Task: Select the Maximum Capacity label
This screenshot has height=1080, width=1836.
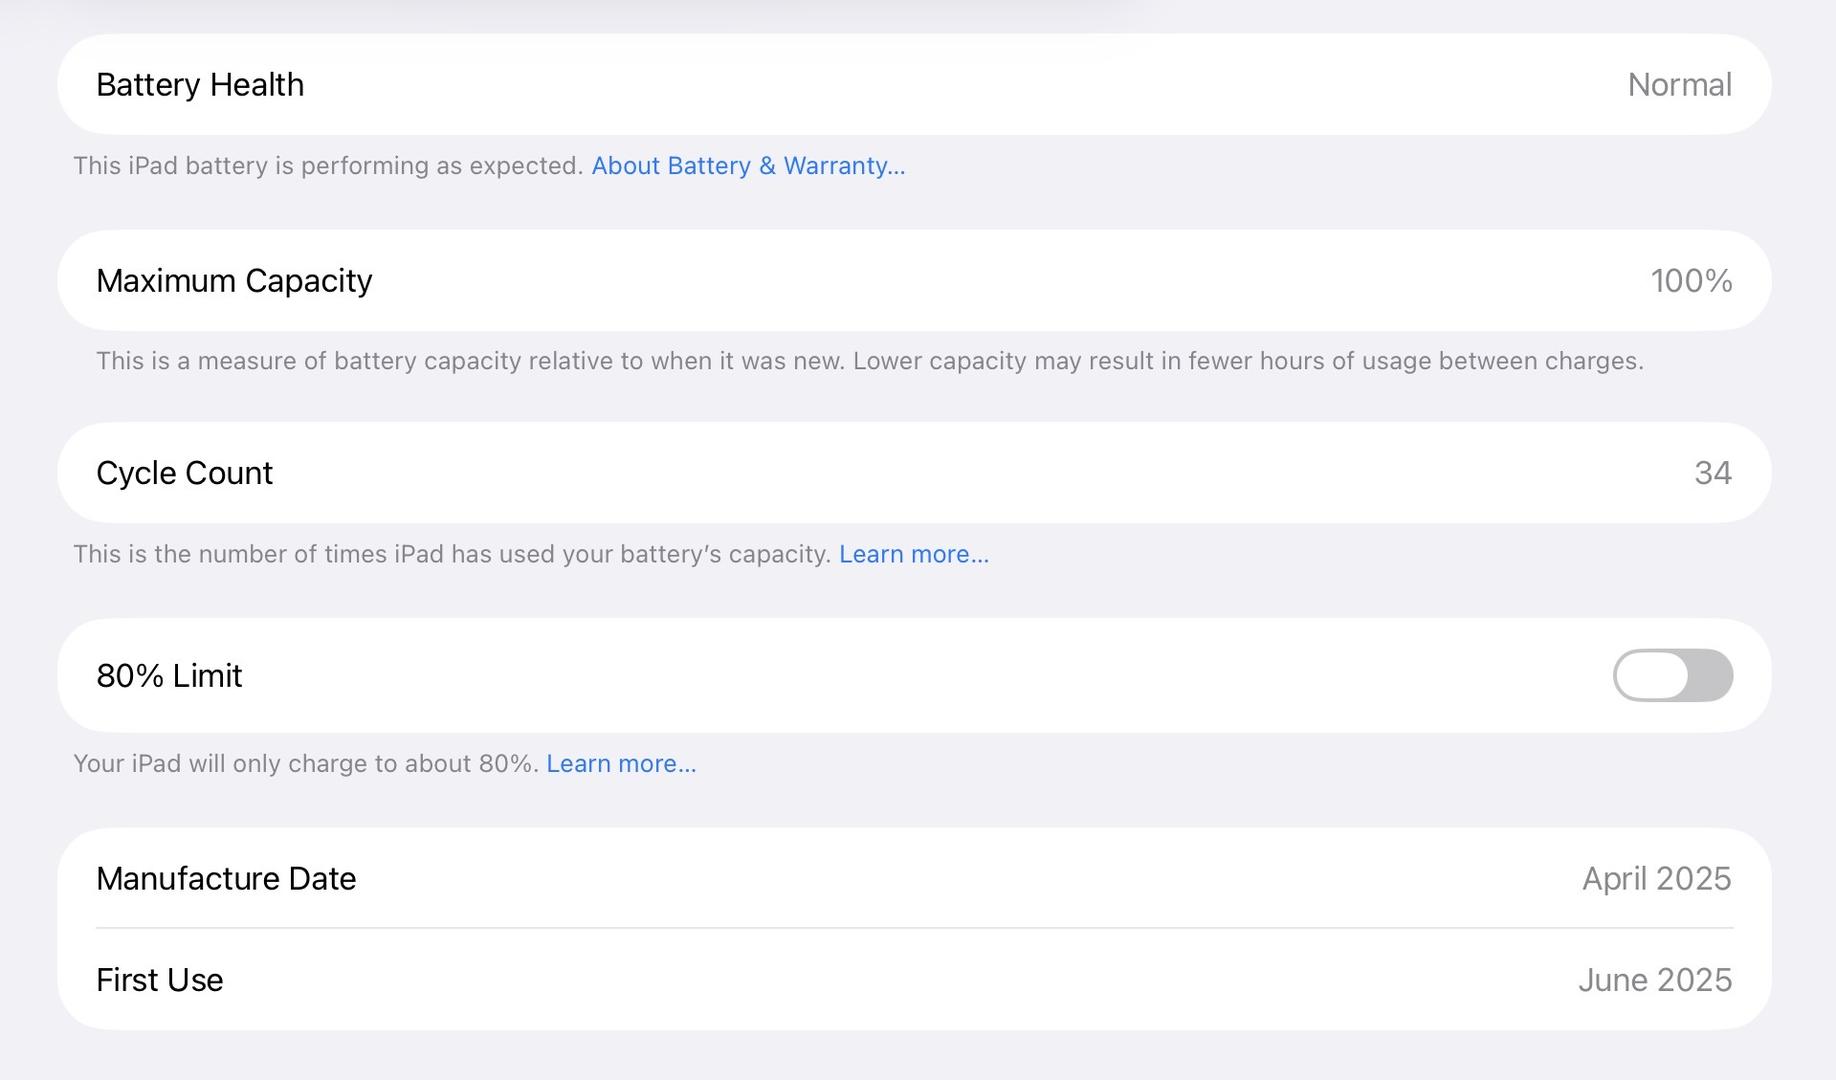Action: (234, 281)
